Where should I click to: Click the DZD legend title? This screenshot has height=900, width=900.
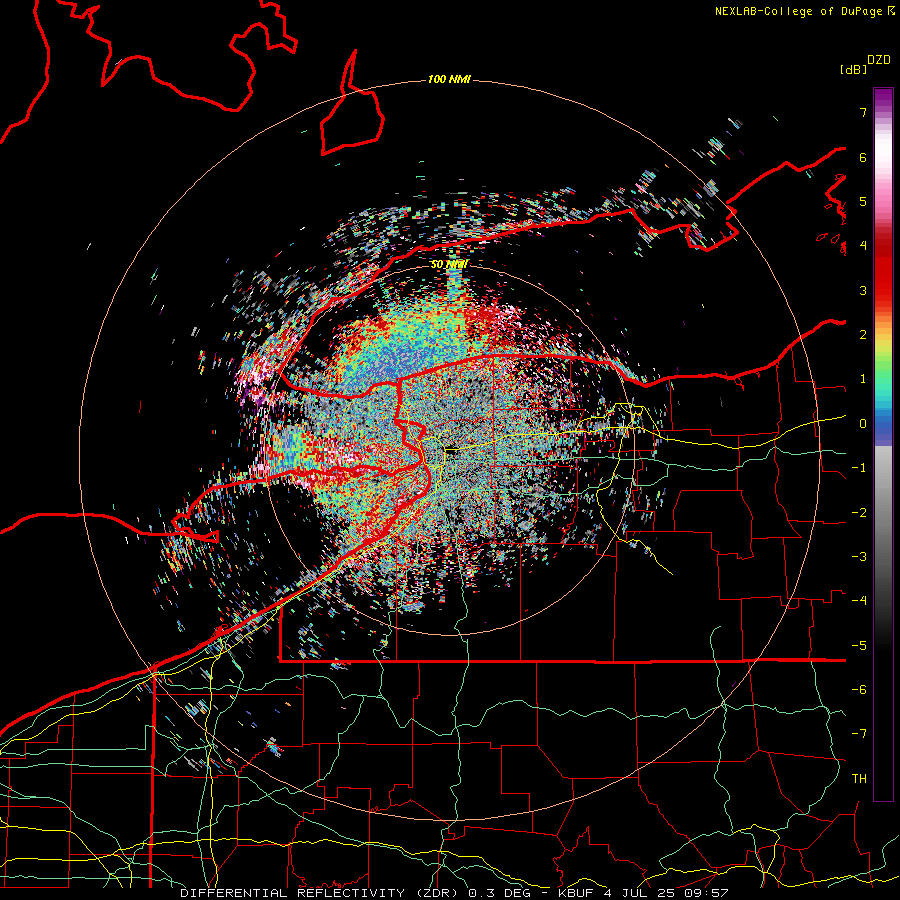[879, 60]
